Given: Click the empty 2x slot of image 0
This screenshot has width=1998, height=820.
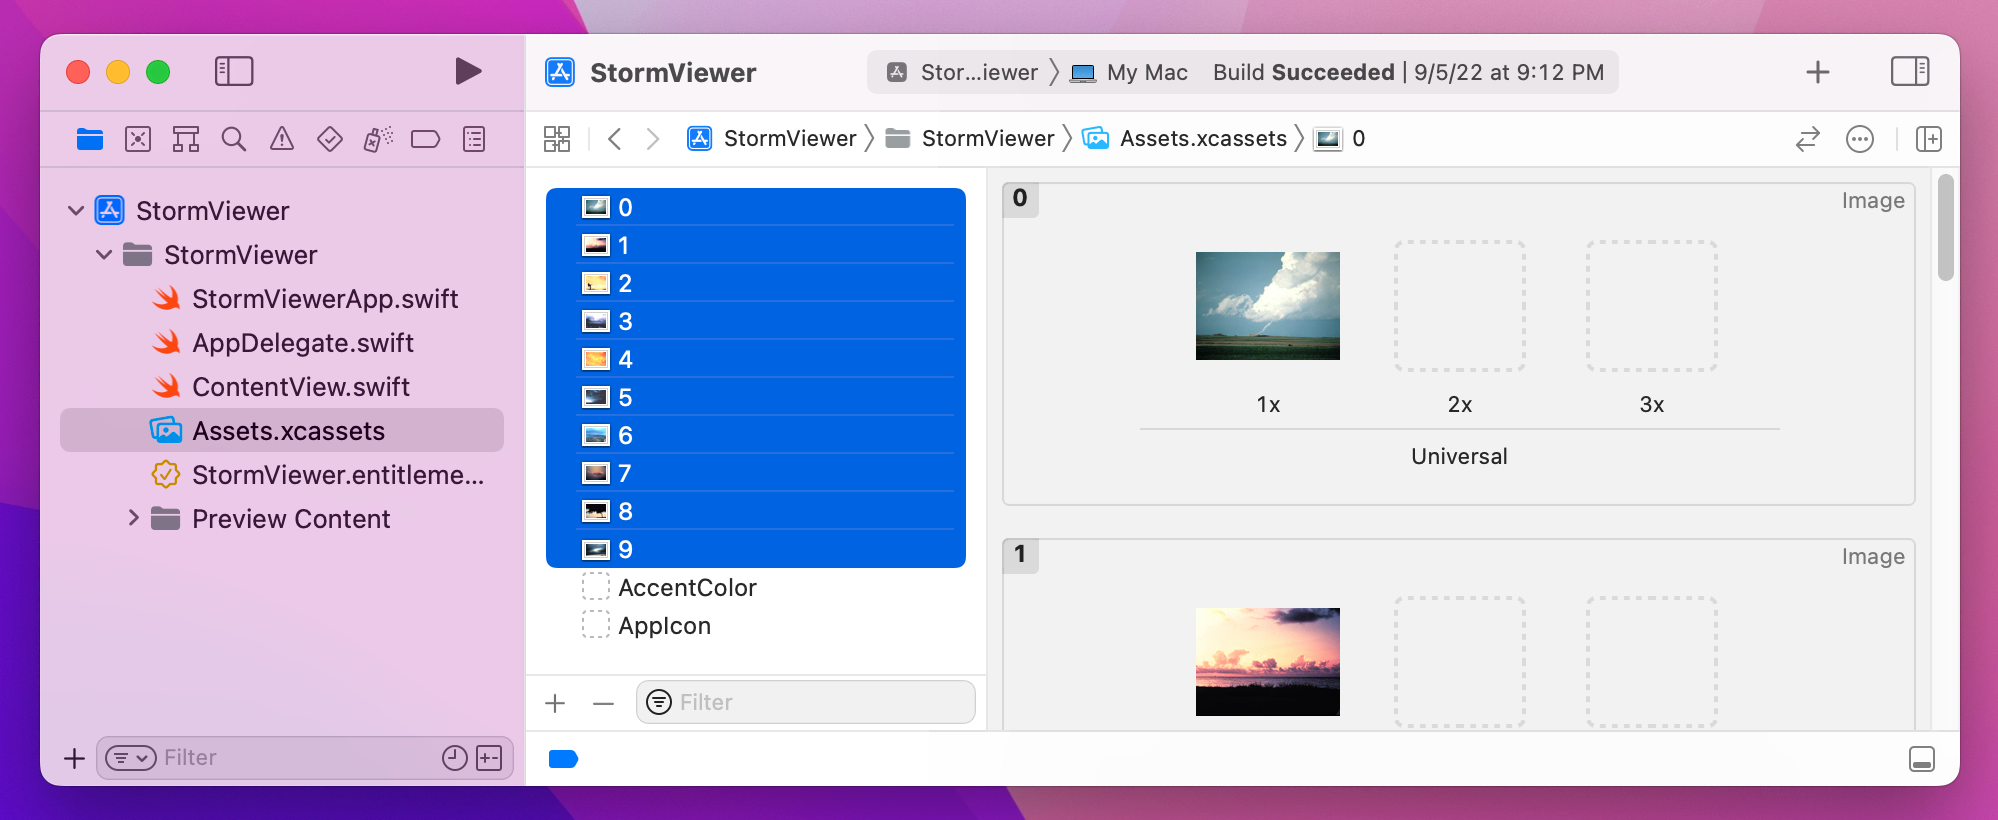Looking at the screenshot, I should pyautogui.click(x=1460, y=306).
